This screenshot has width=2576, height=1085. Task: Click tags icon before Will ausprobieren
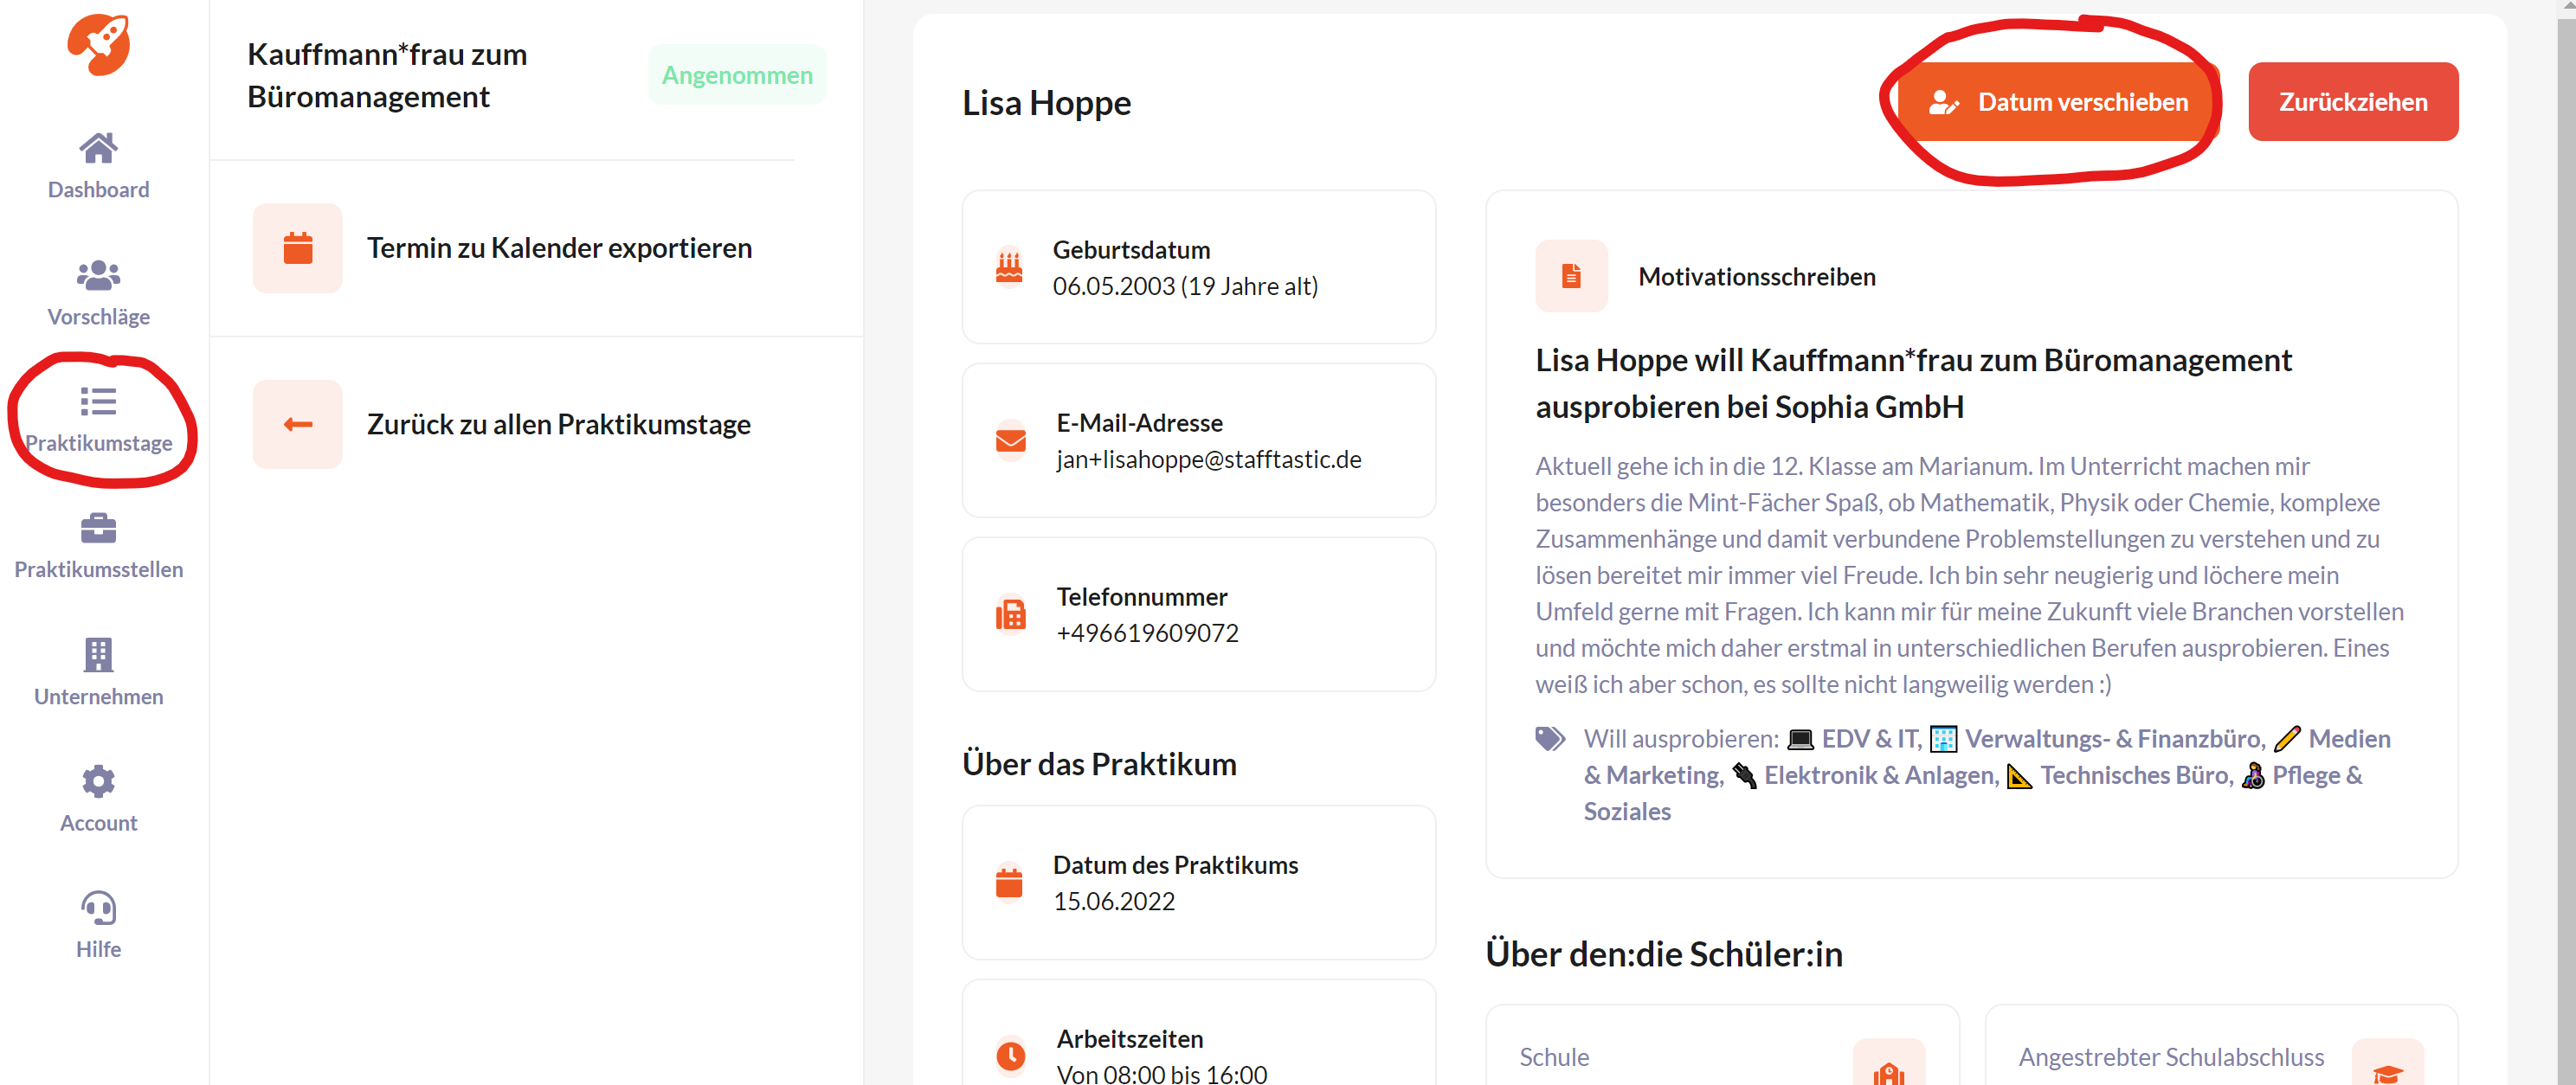tap(1550, 739)
